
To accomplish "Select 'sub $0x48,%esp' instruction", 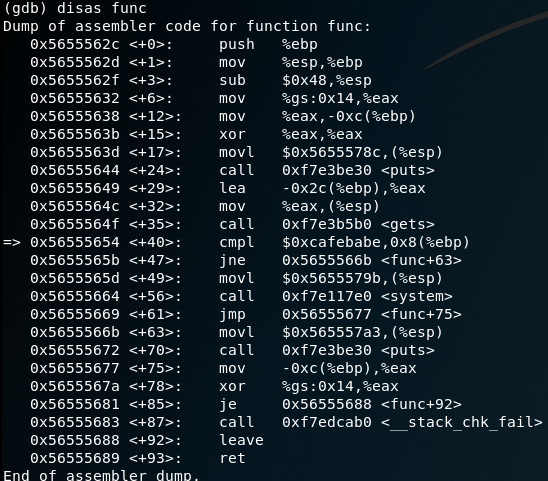I will click(x=295, y=80).
